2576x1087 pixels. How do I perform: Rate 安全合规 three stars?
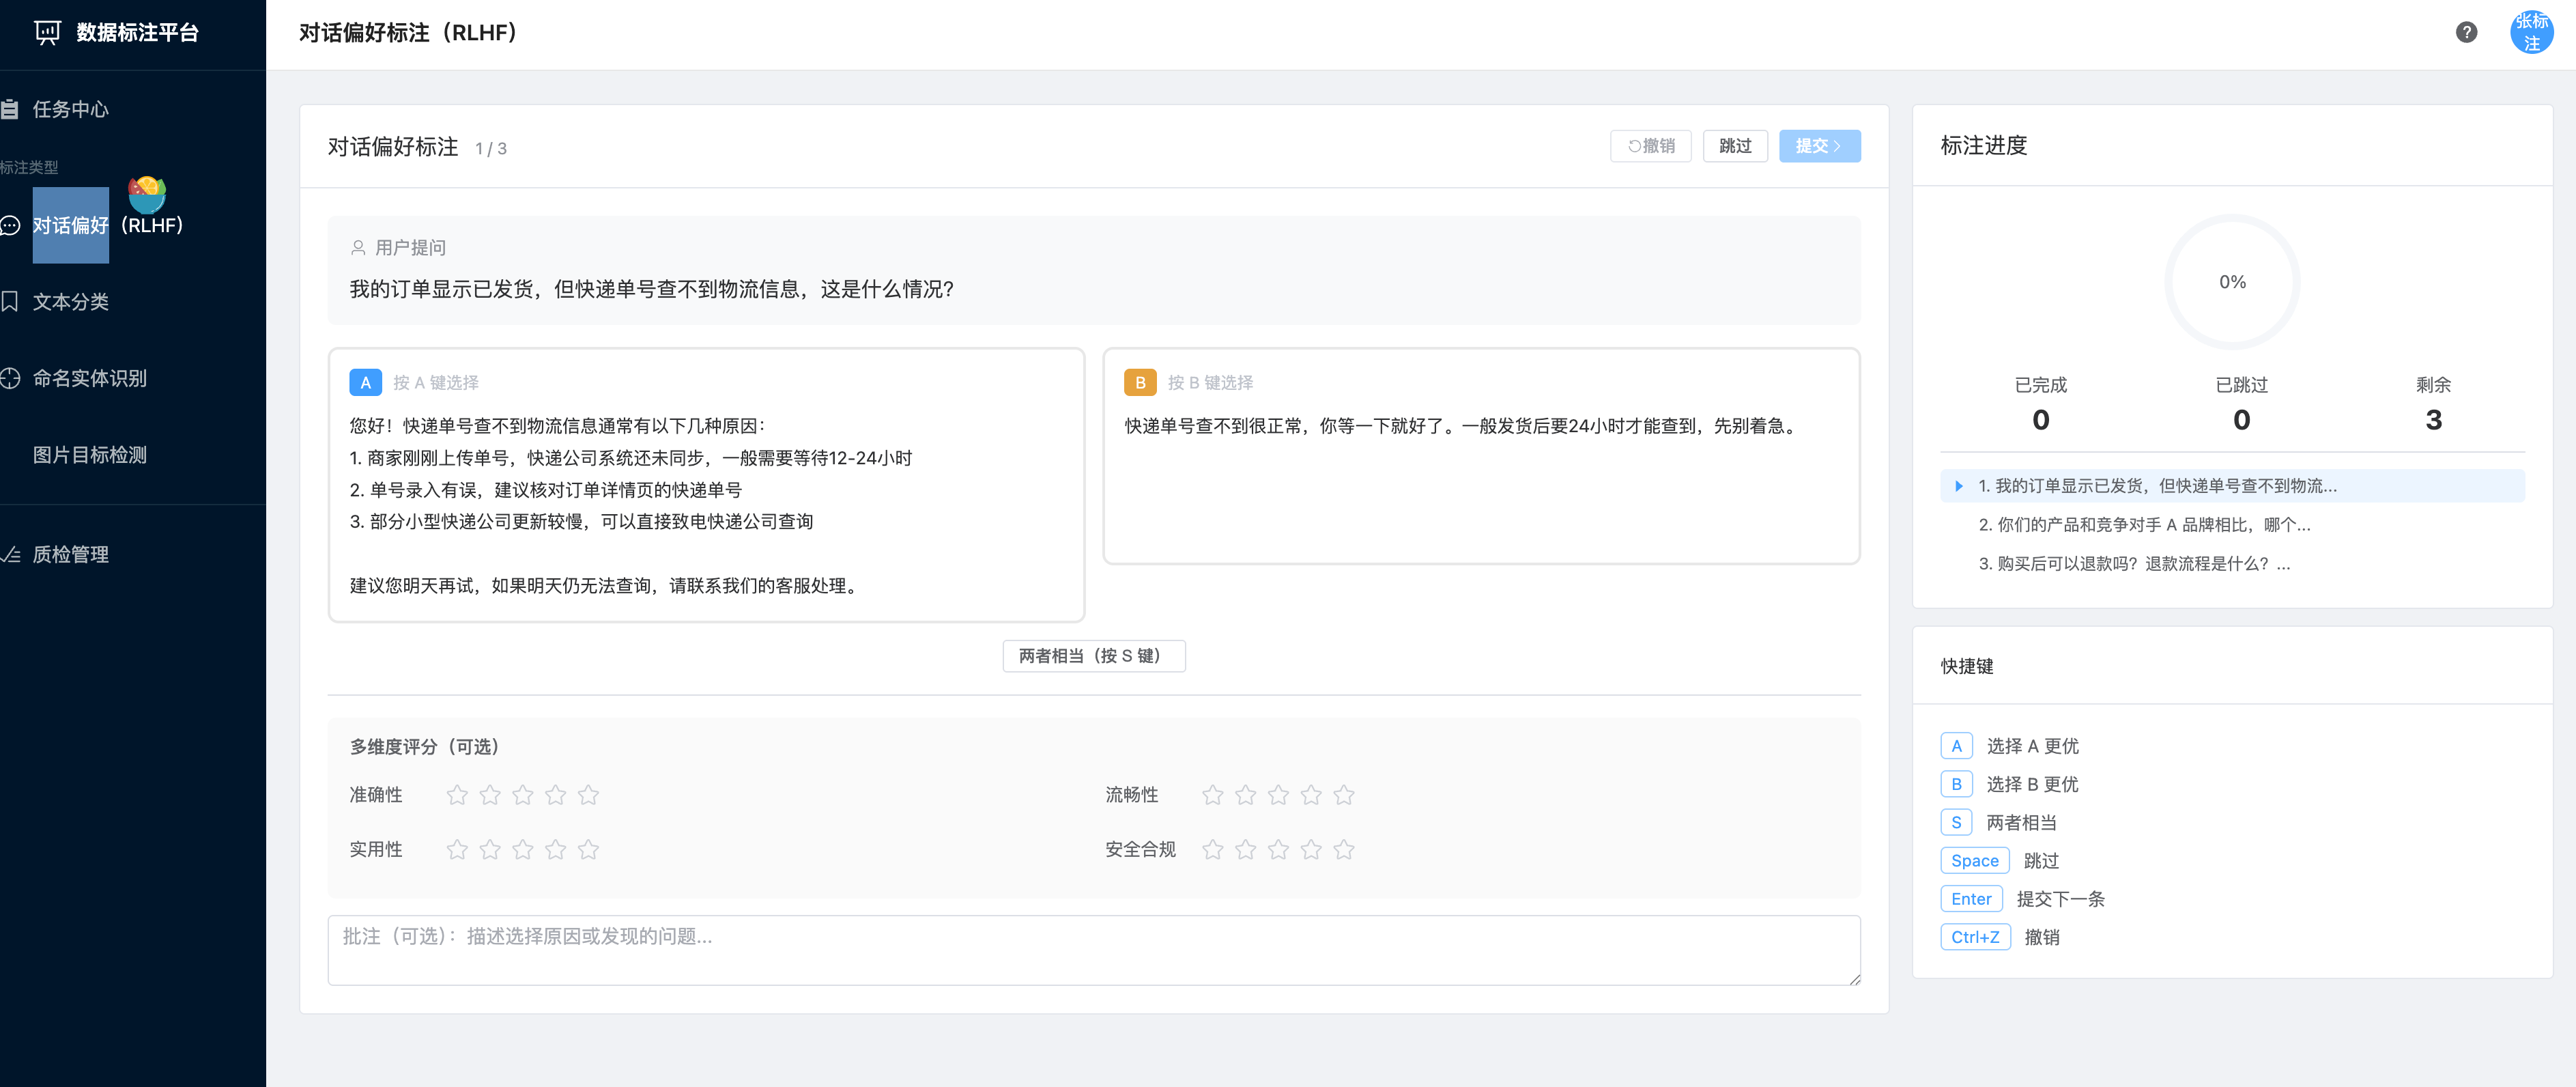1278,850
